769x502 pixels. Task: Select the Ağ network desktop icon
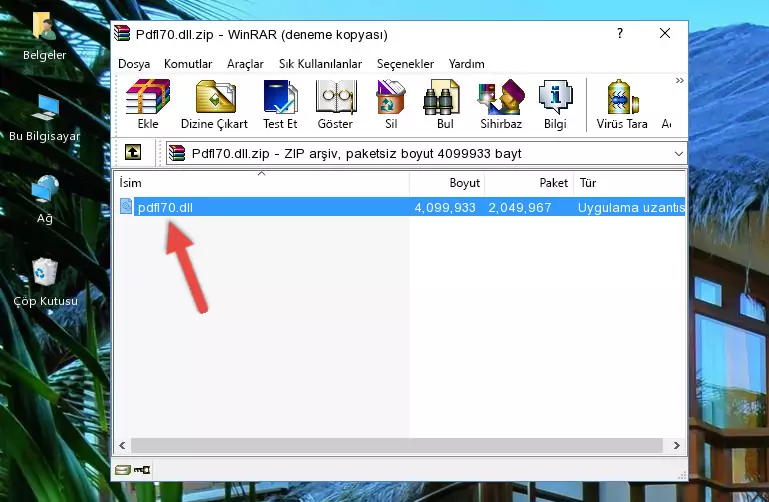point(45,200)
